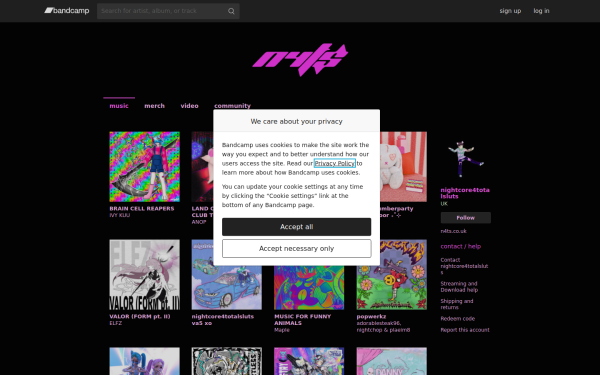The width and height of the screenshot is (600, 375).
Task: Open BRAIN CELL REAPERS album cover
Action: pyautogui.click(x=144, y=167)
